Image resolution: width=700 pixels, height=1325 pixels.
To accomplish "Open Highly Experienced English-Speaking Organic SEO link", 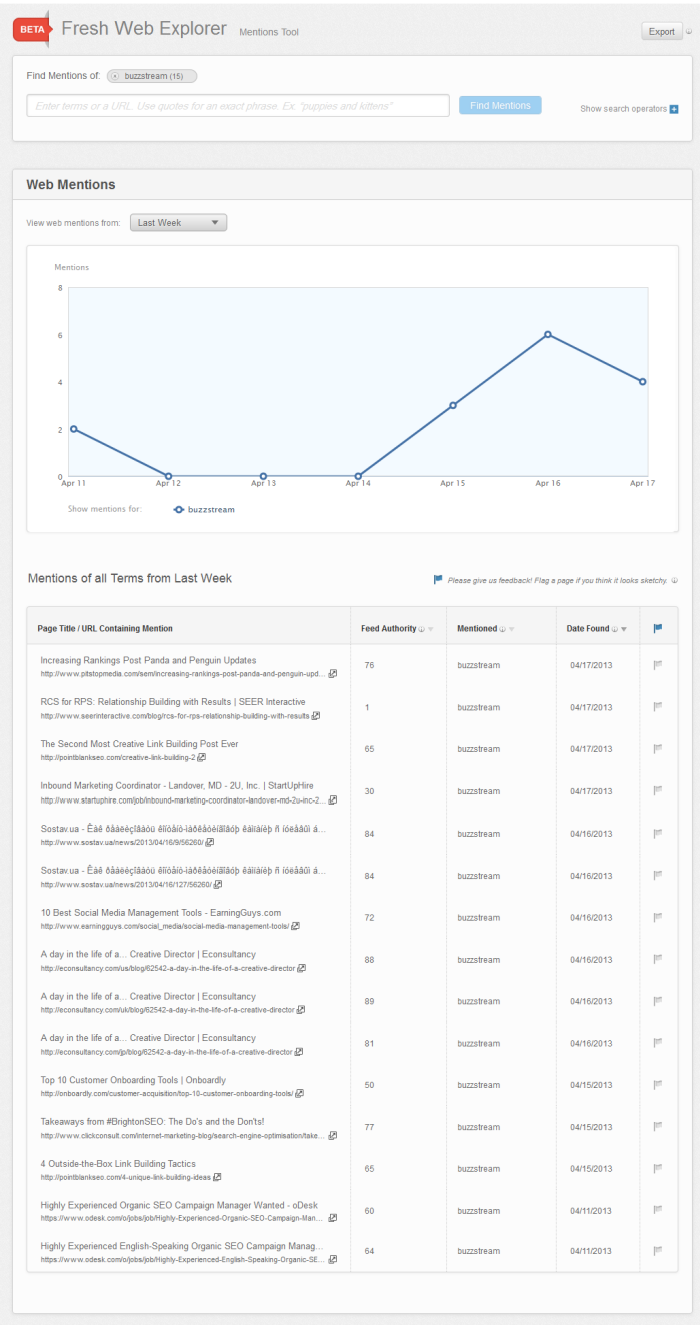I will click(x=182, y=1248).
